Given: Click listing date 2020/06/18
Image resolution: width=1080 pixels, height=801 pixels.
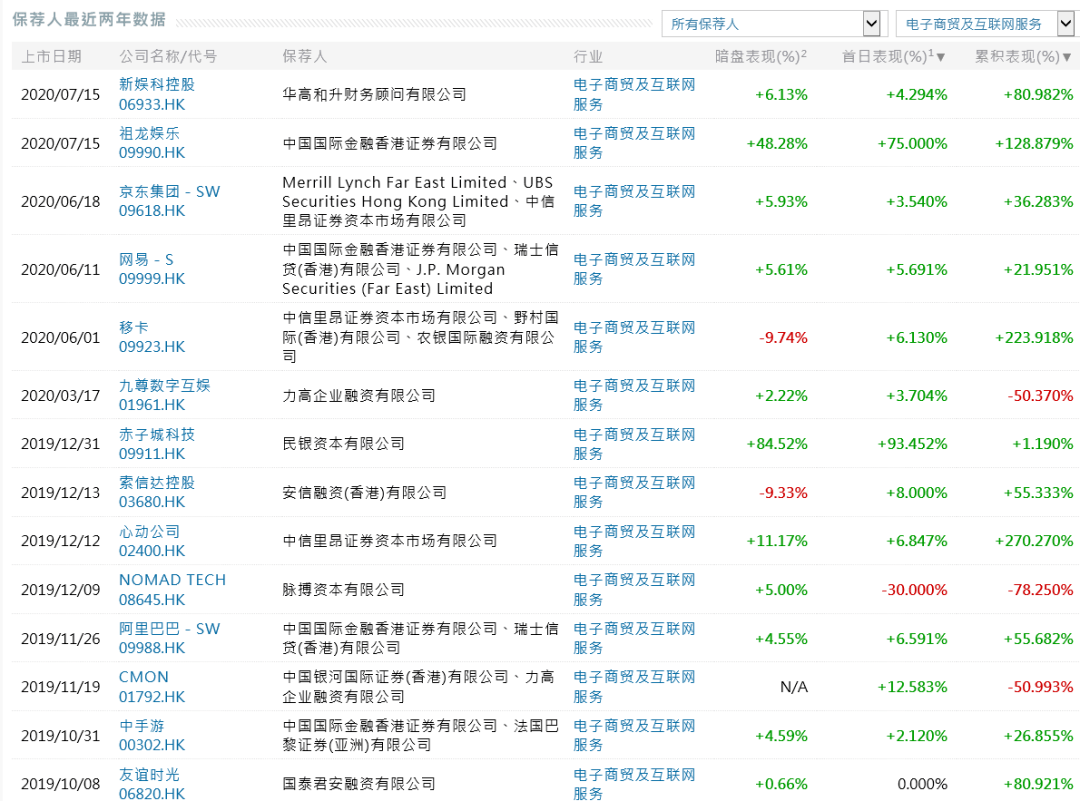Looking at the screenshot, I should pyautogui.click(x=61, y=202).
